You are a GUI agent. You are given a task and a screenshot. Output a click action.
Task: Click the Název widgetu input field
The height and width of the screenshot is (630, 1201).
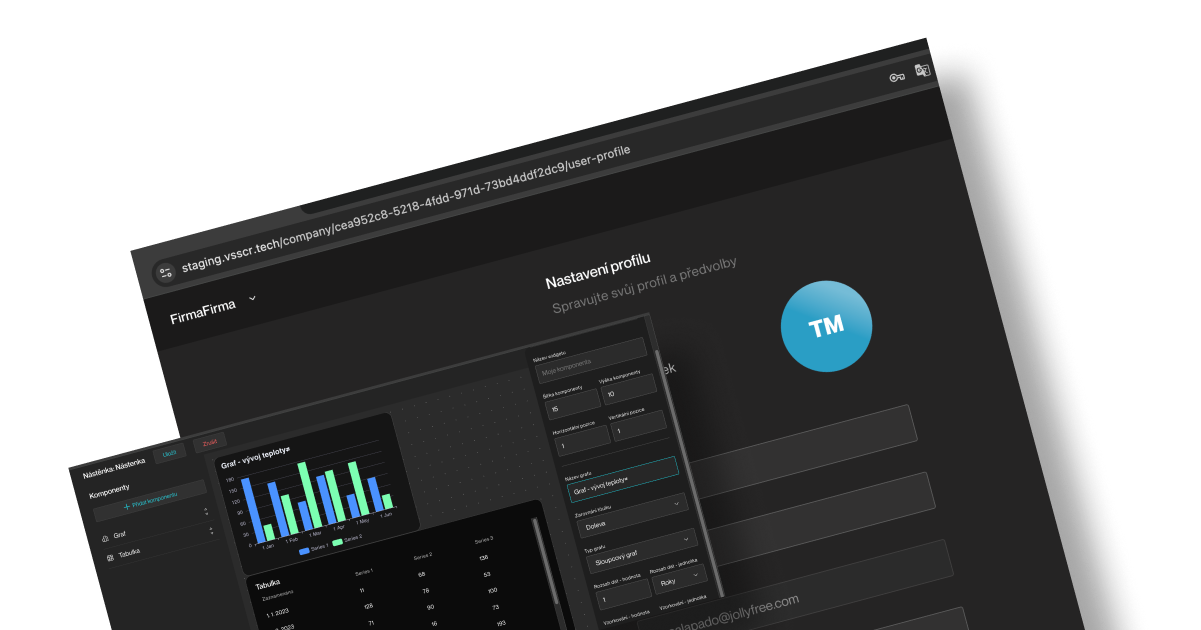coord(591,360)
